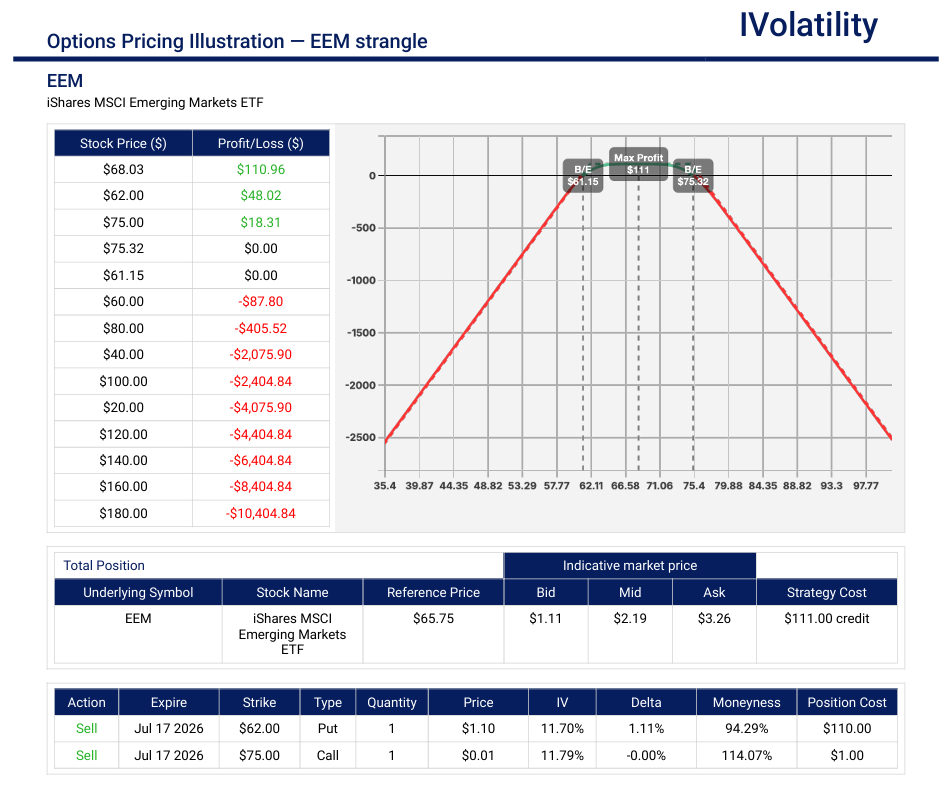Image resolution: width=950 pixels, height=785 pixels.
Task: Select the $1.10 option price
Action: (x=478, y=729)
